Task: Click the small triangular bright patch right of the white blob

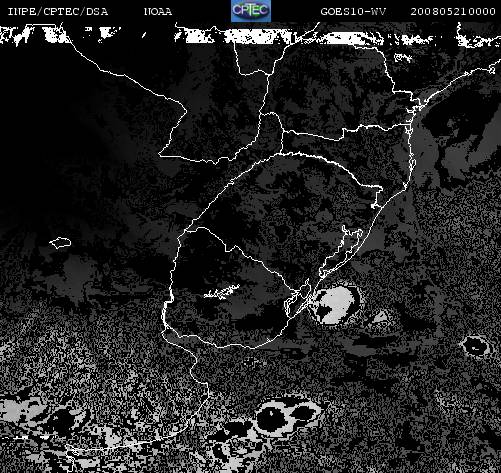Action: click(381, 317)
